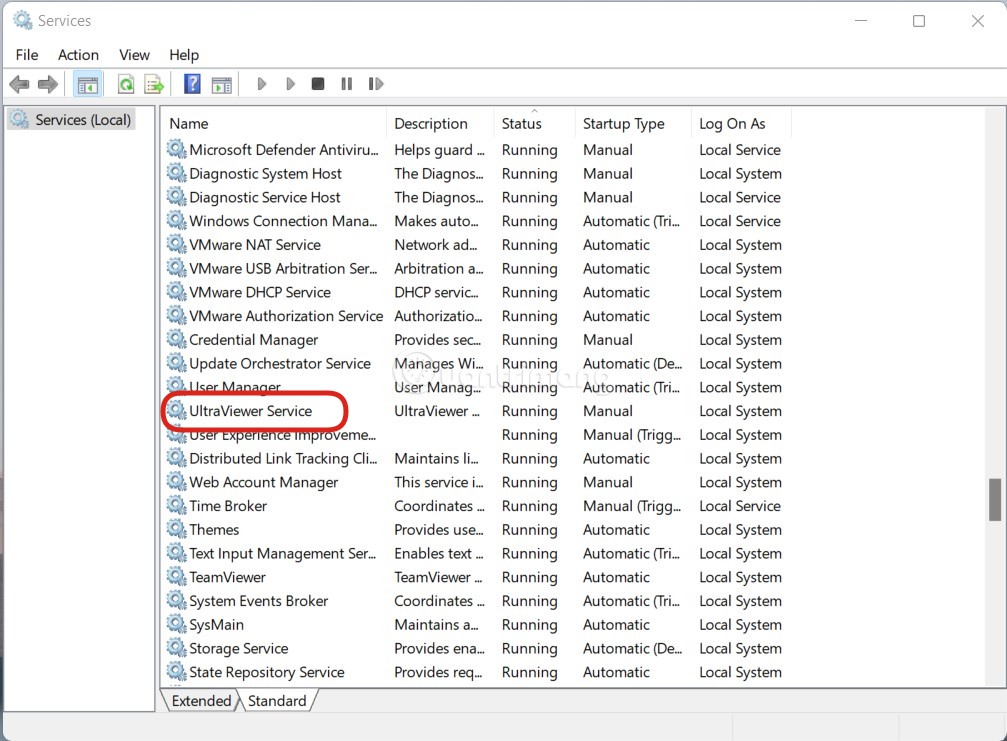Click the Refresh toolbar icon
Viewport: 1007px width, 741px height.
click(127, 84)
